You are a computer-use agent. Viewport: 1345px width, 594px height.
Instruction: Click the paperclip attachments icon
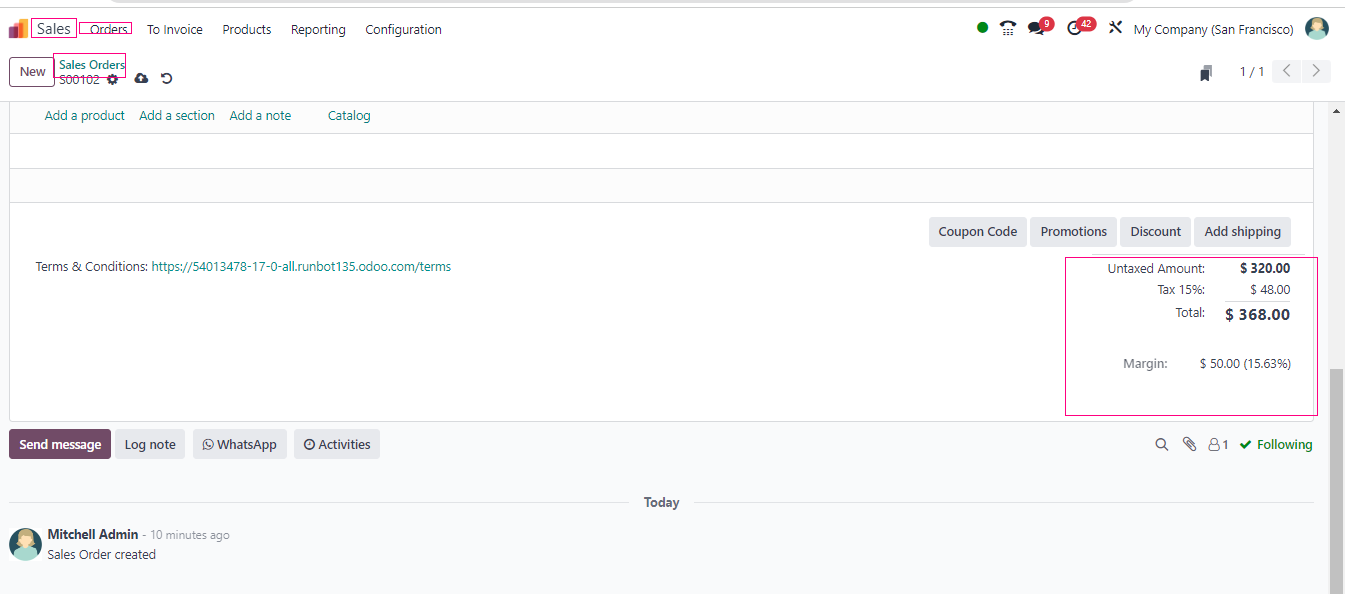(1189, 445)
